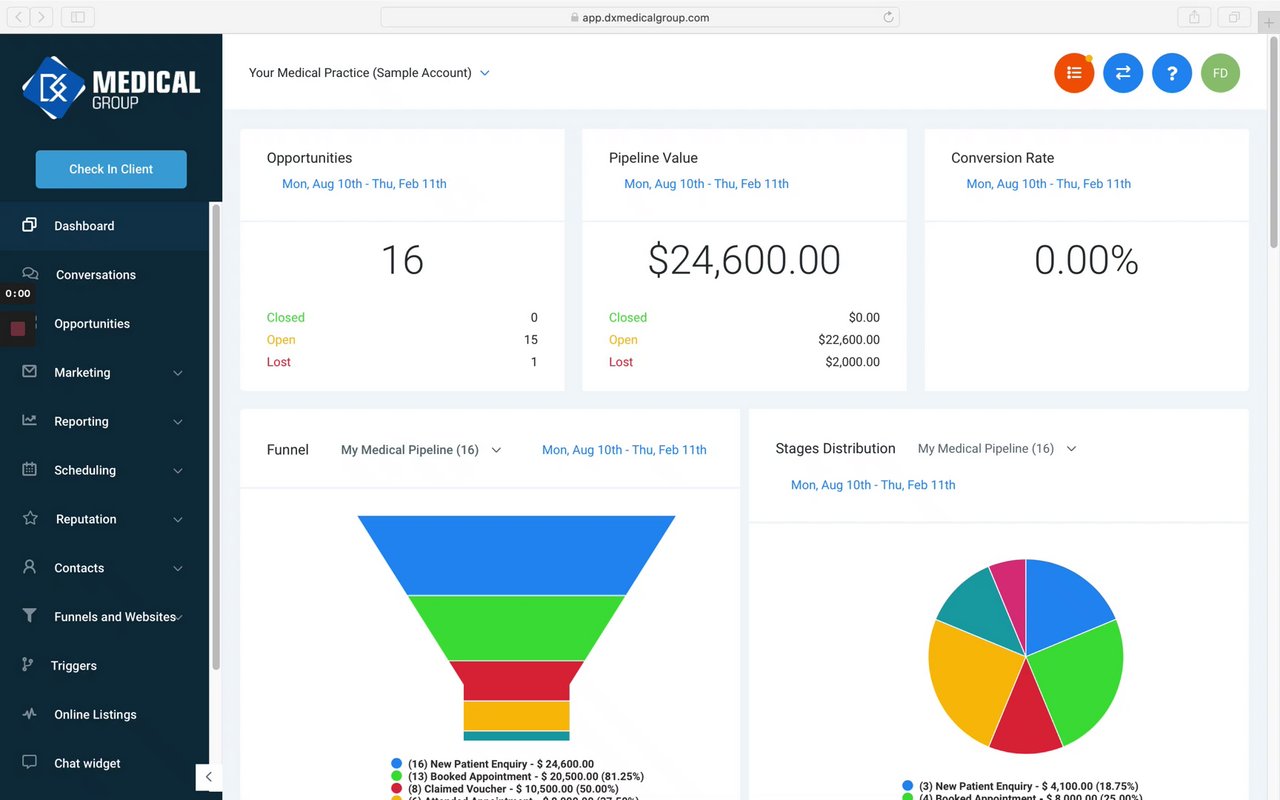This screenshot has height=800, width=1280.
Task: Open the blue question mark help icon
Action: click(1172, 73)
